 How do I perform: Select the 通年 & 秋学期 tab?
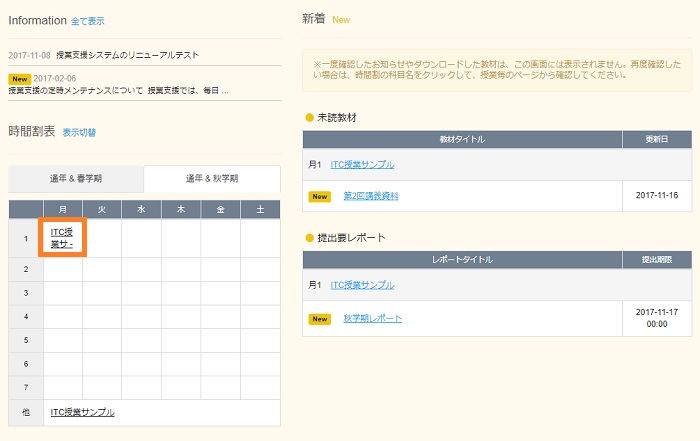211,179
